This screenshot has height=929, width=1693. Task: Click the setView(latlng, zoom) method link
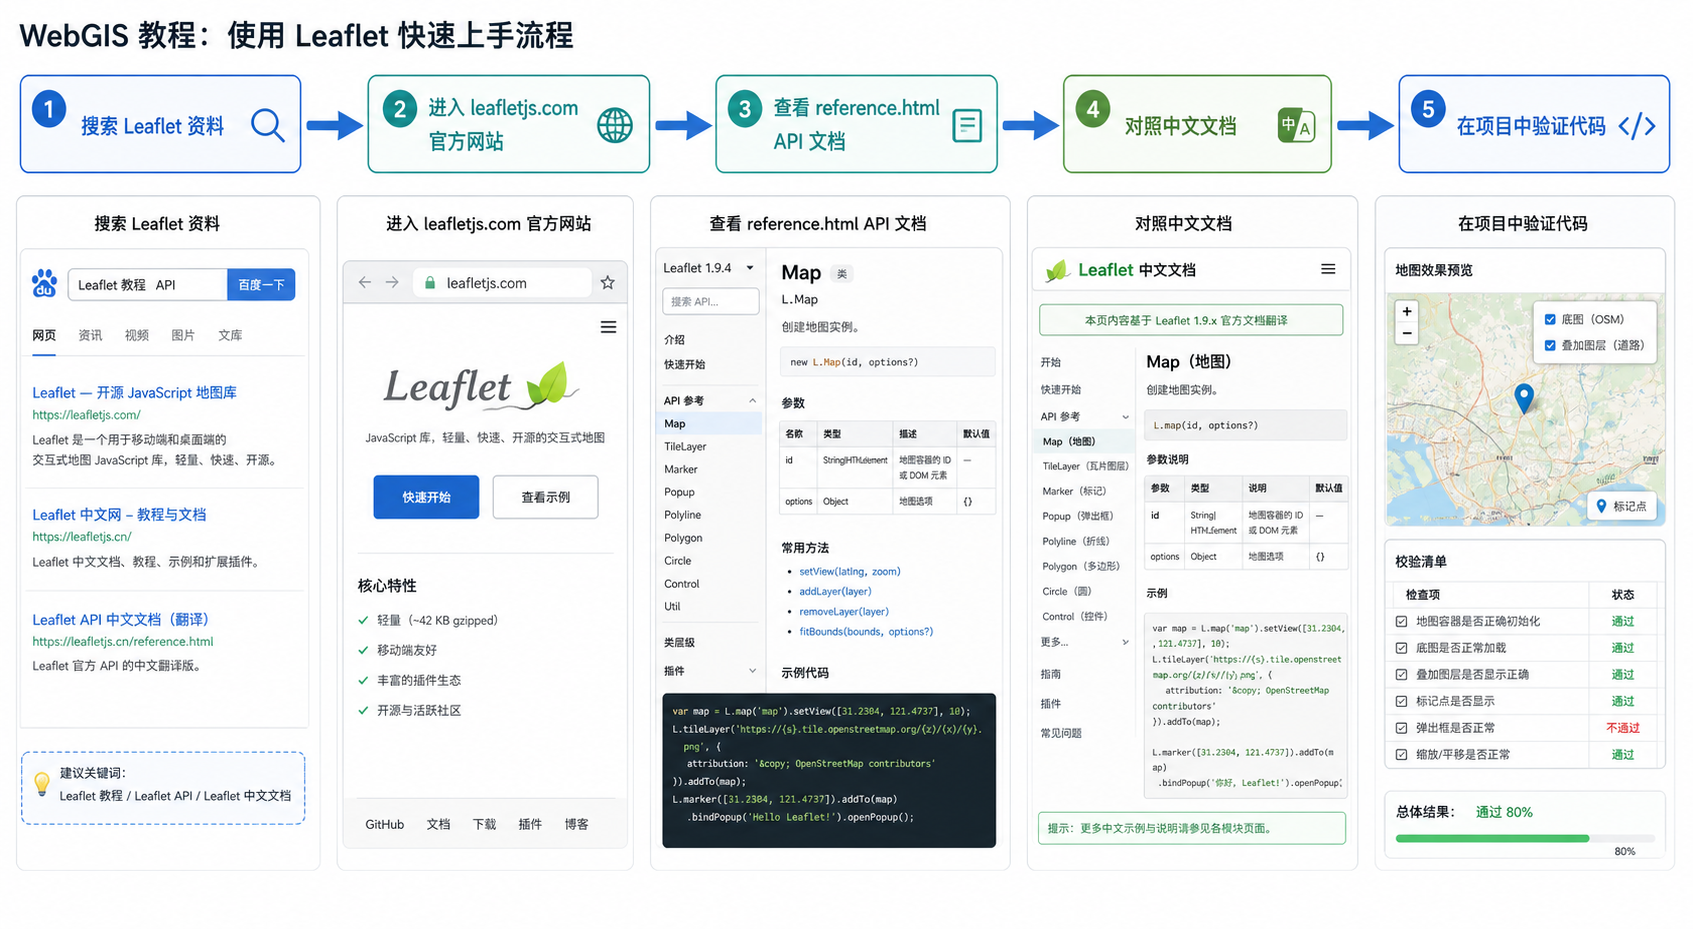(850, 571)
